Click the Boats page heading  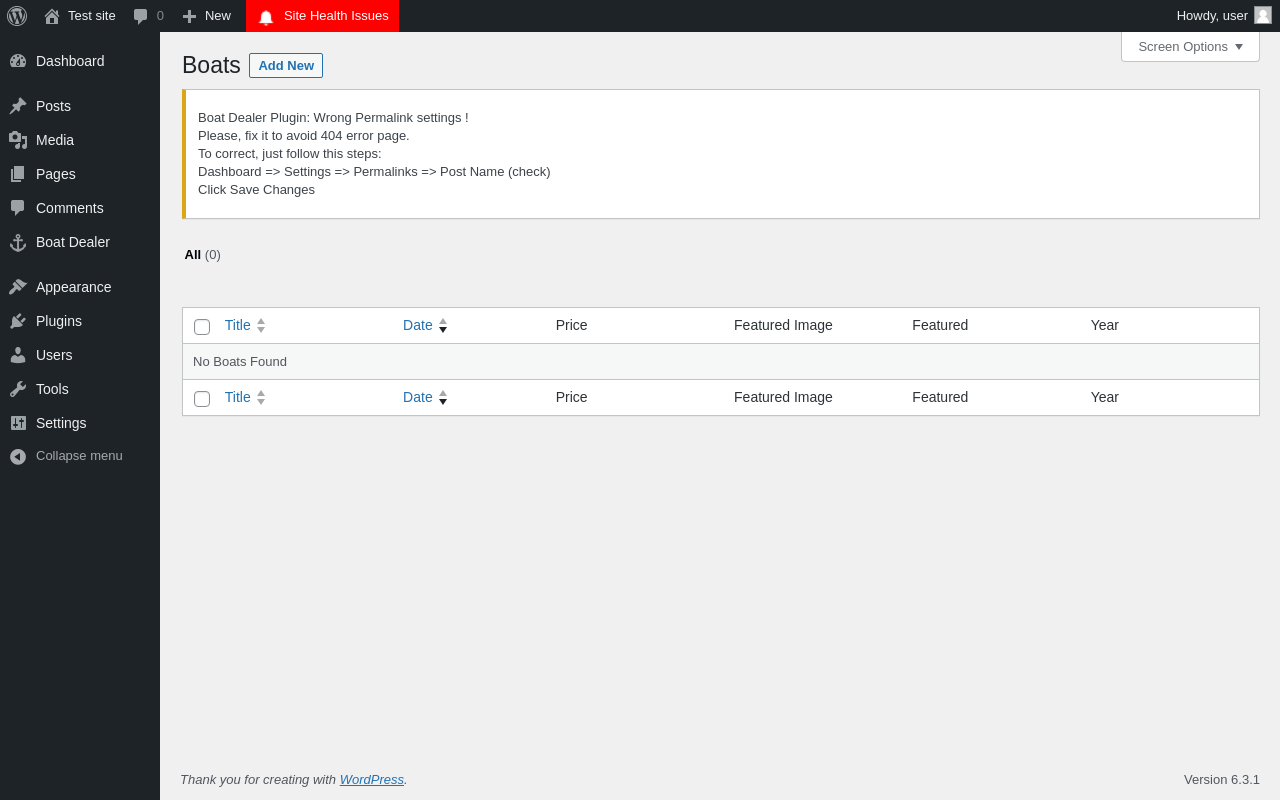(x=211, y=65)
